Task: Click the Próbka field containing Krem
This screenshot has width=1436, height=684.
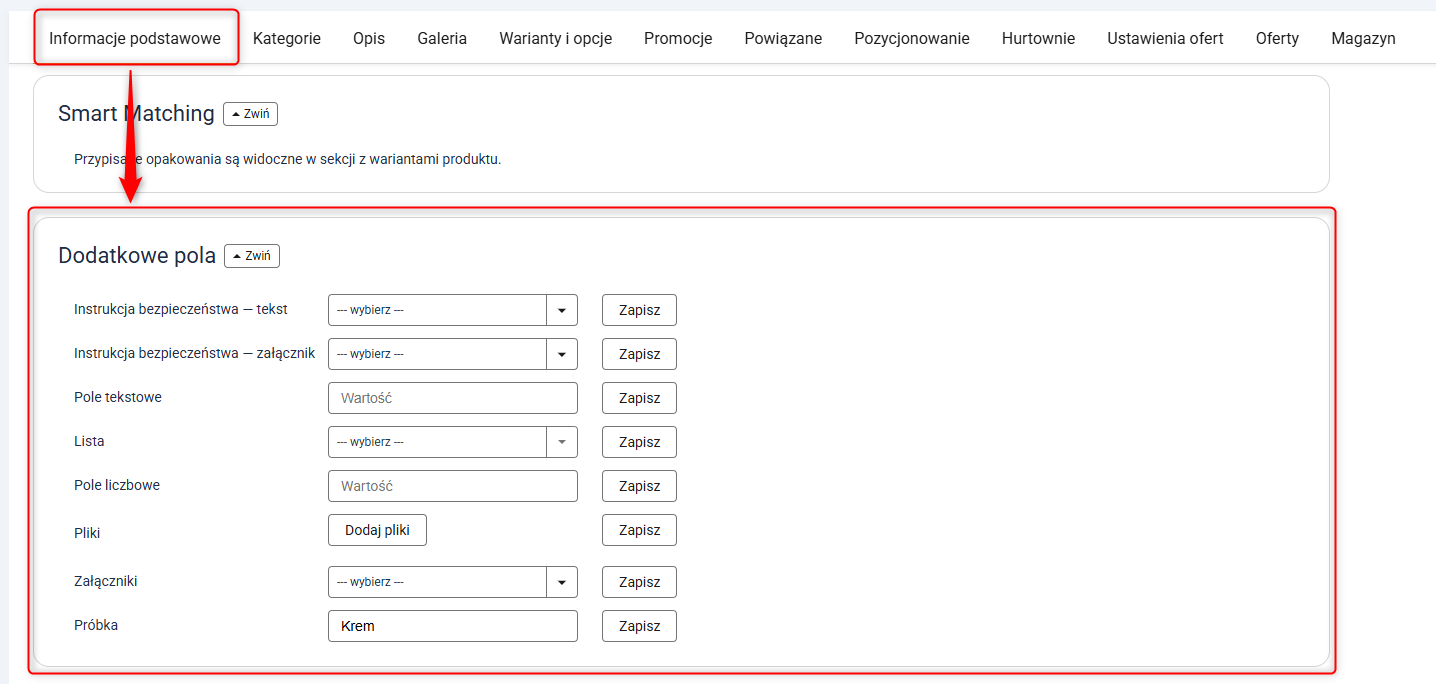Action: click(x=452, y=626)
